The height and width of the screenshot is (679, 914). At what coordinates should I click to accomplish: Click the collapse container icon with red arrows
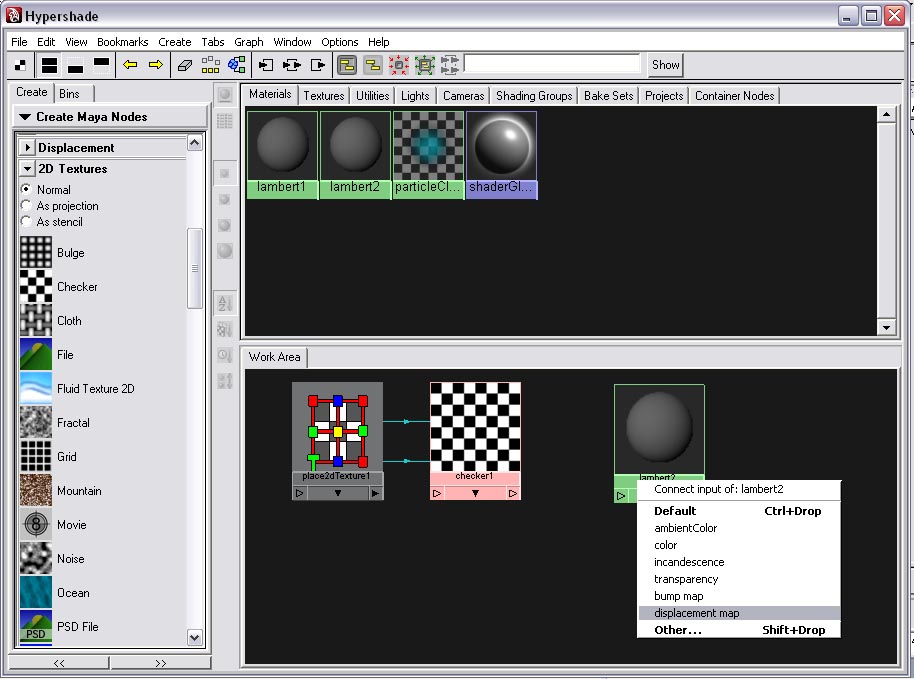(x=399, y=65)
